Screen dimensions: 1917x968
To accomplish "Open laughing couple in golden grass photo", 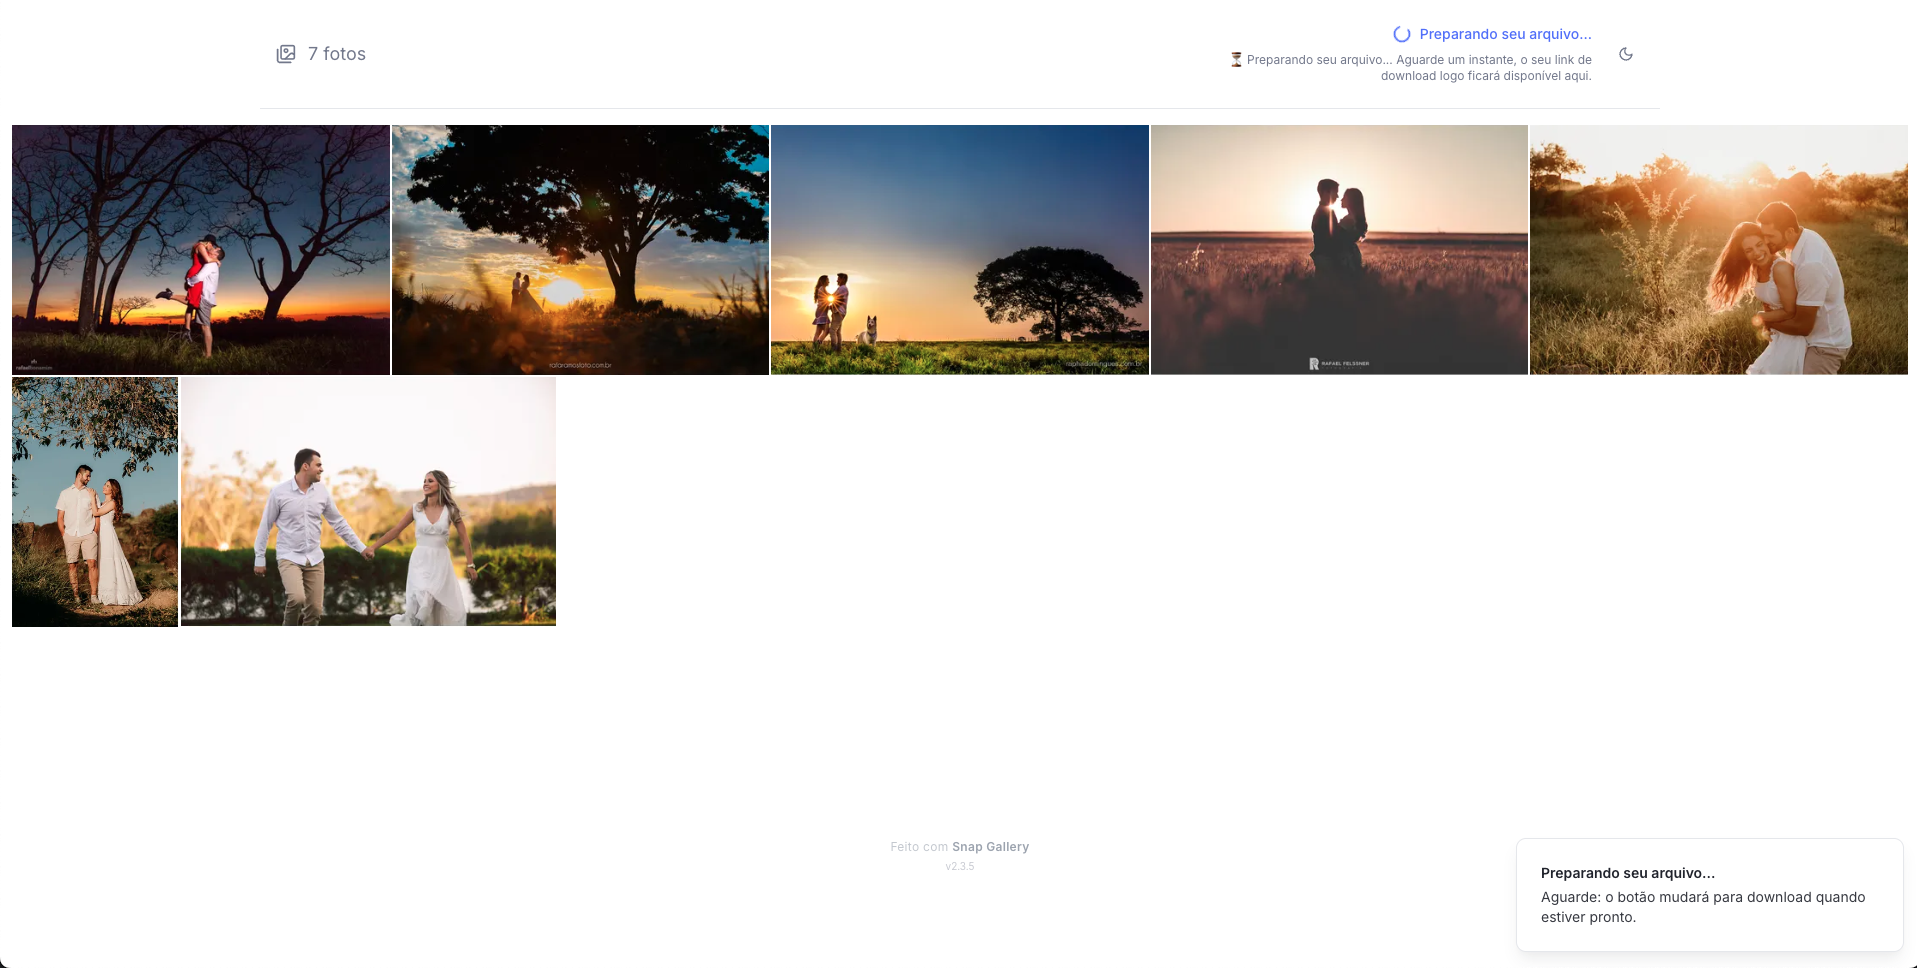I will 1719,250.
